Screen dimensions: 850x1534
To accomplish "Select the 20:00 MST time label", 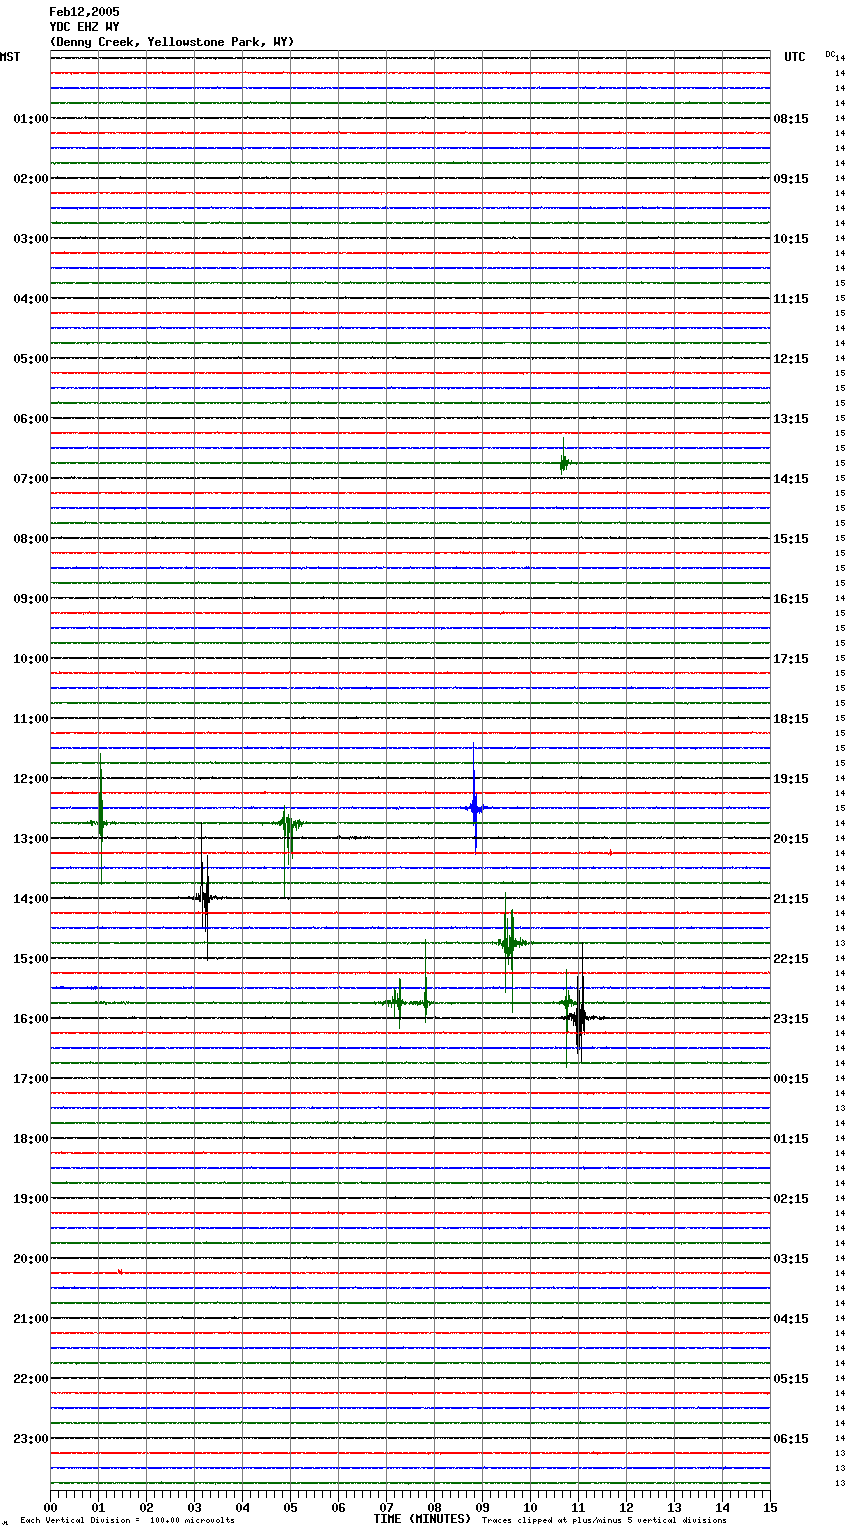I will click(30, 1259).
